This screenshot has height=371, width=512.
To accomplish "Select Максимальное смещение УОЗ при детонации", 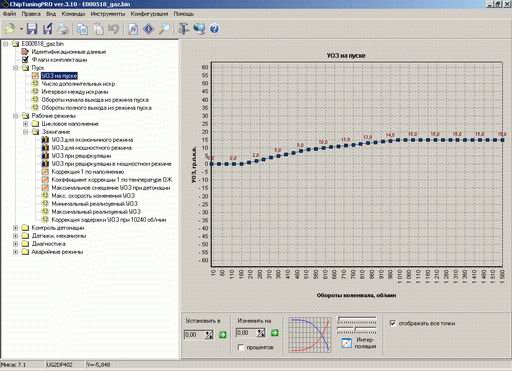I will 111,188.
